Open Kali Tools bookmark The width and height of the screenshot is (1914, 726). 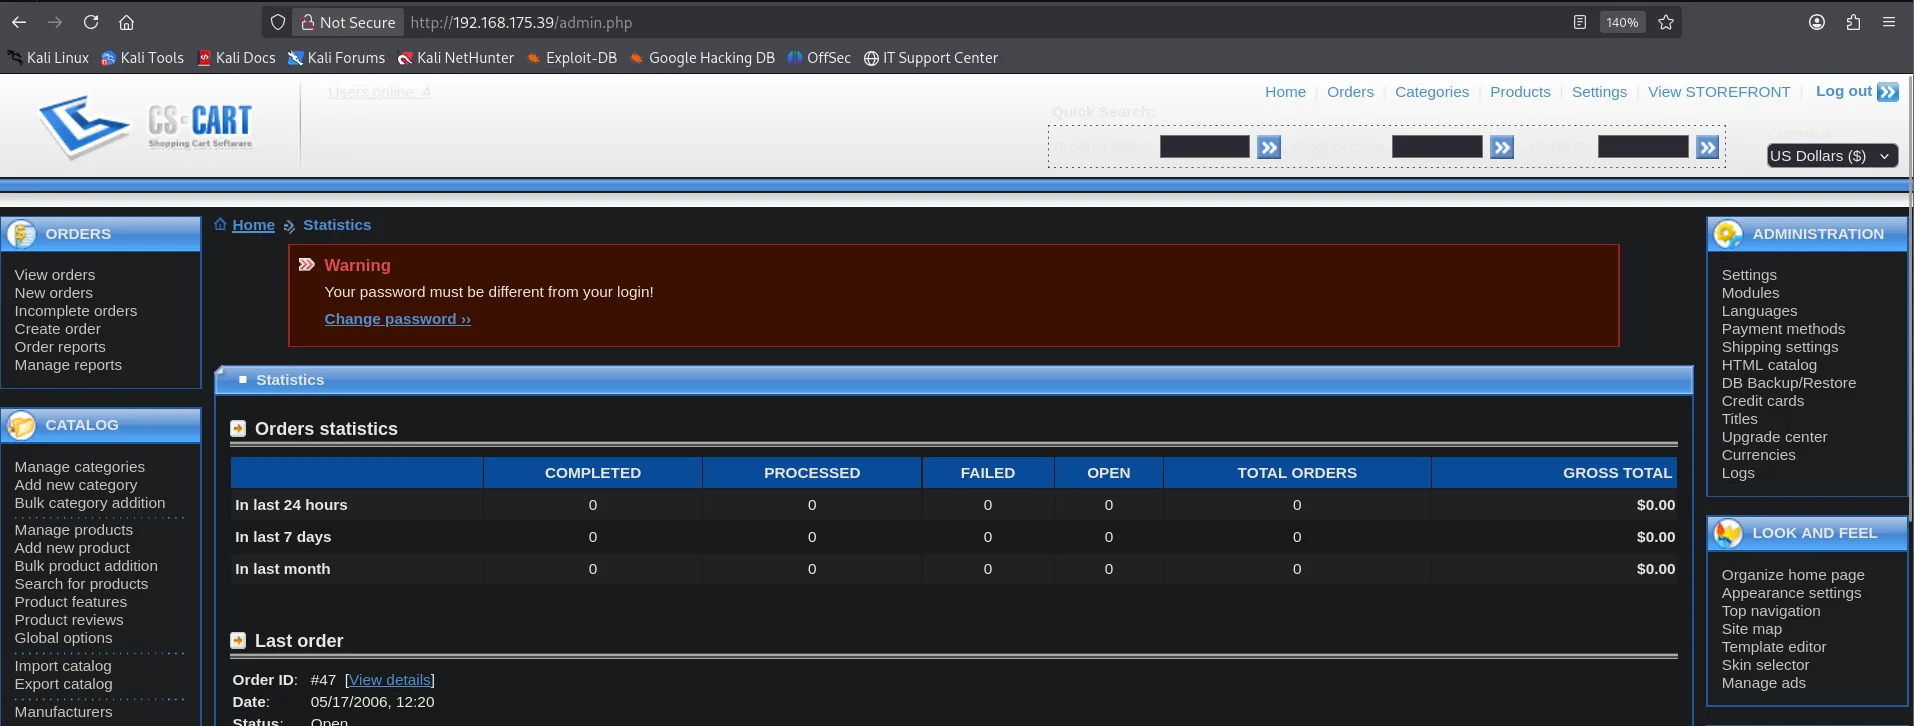(x=142, y=58)
